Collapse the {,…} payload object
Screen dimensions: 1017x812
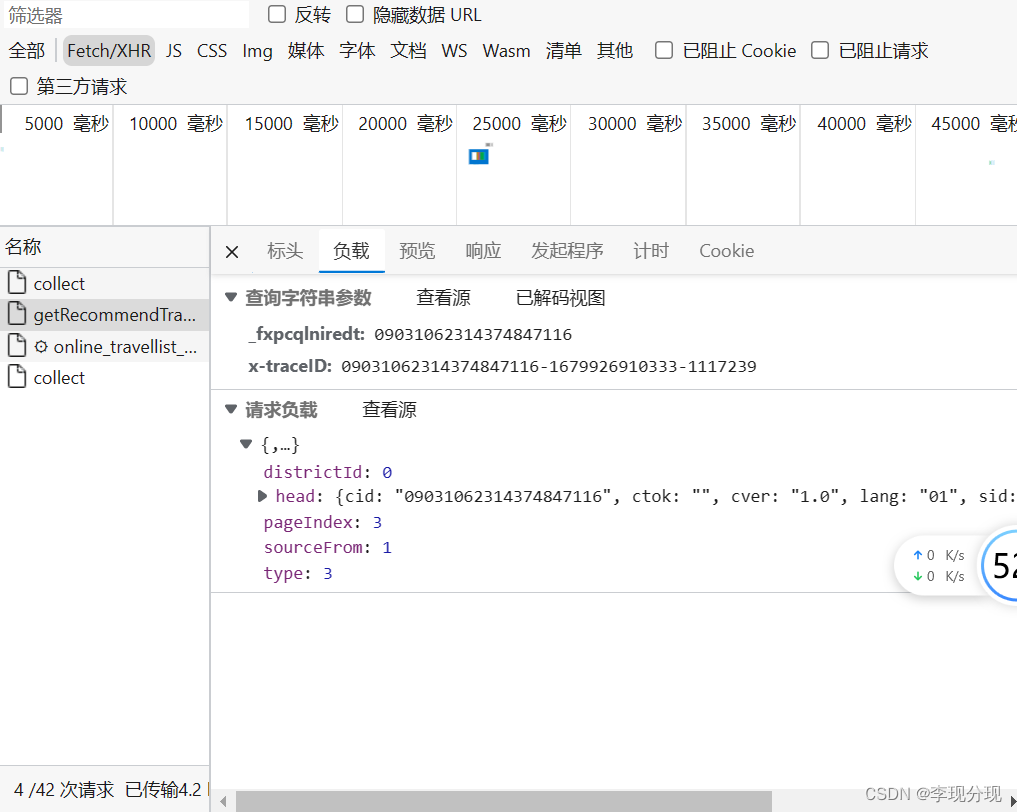(x=246, y=444)
